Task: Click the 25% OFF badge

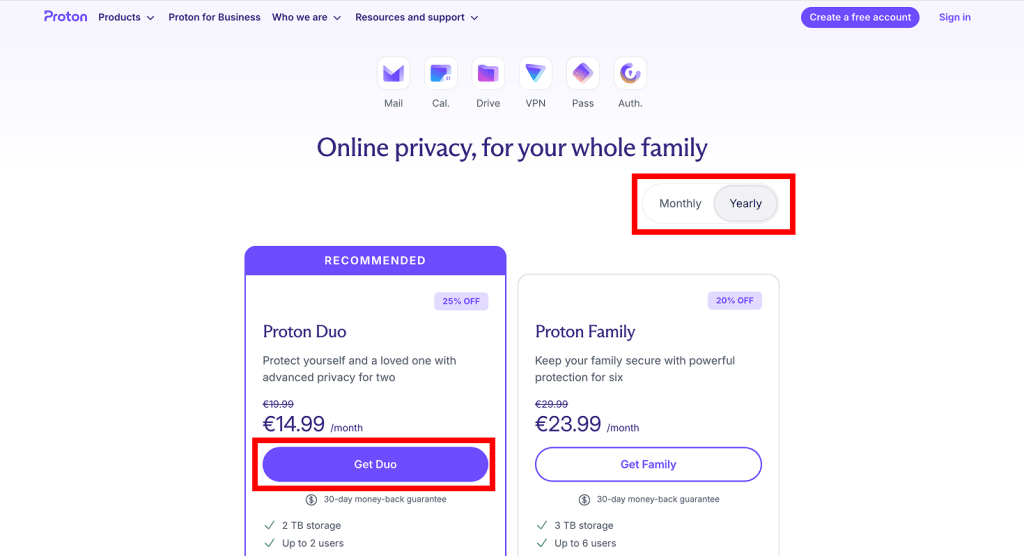Action: 461,301
